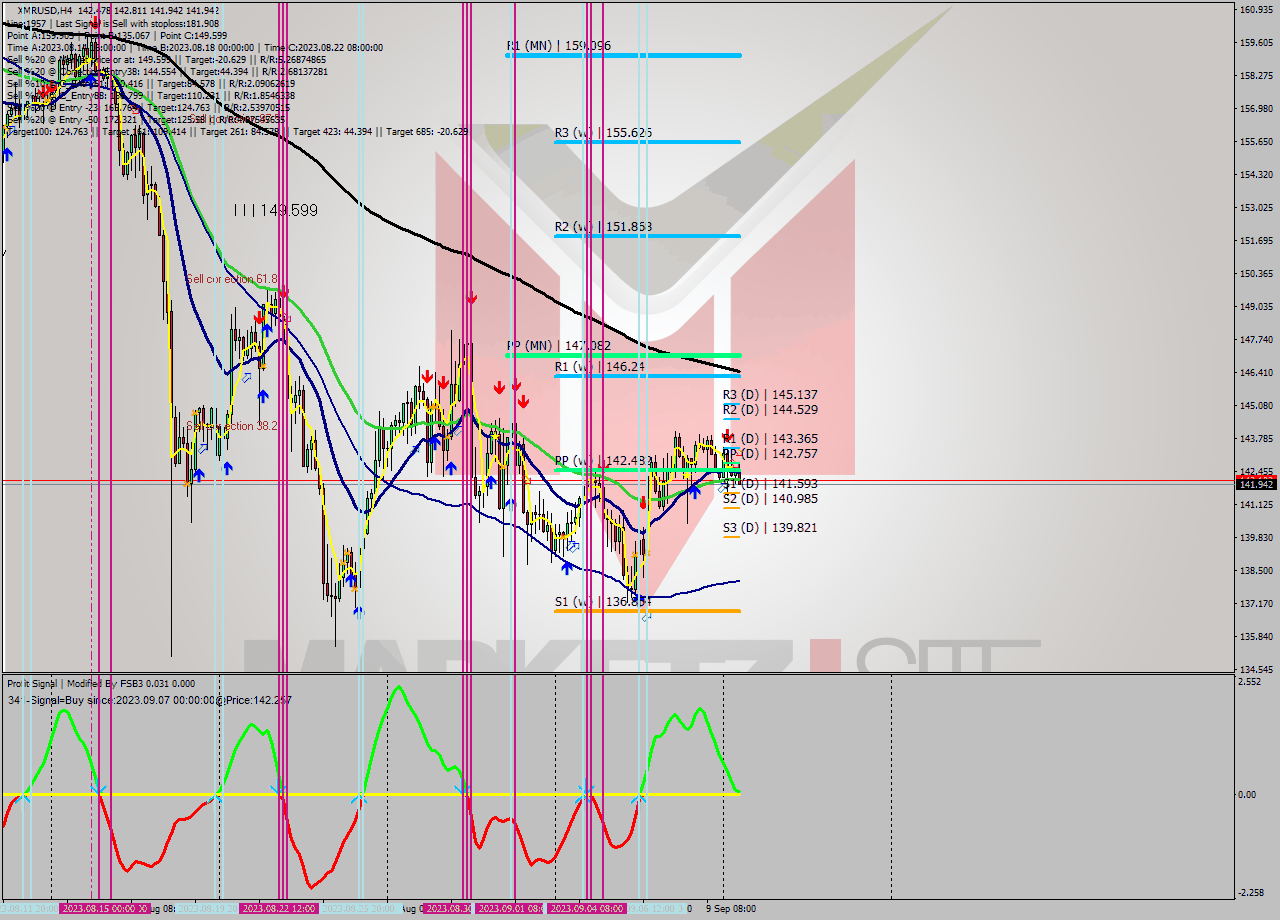Click the '| | | 149.599' level label

(x=275, y=210)
